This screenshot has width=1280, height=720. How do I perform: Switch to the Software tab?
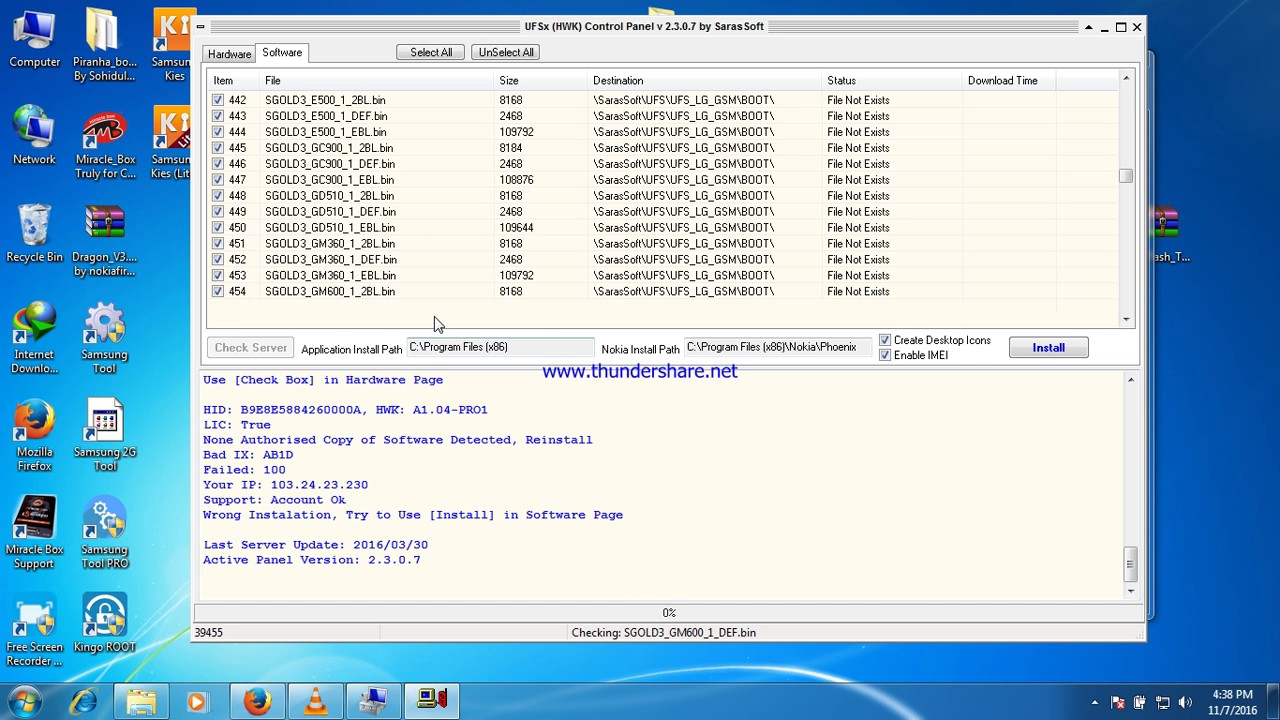(x=282, y=52)
